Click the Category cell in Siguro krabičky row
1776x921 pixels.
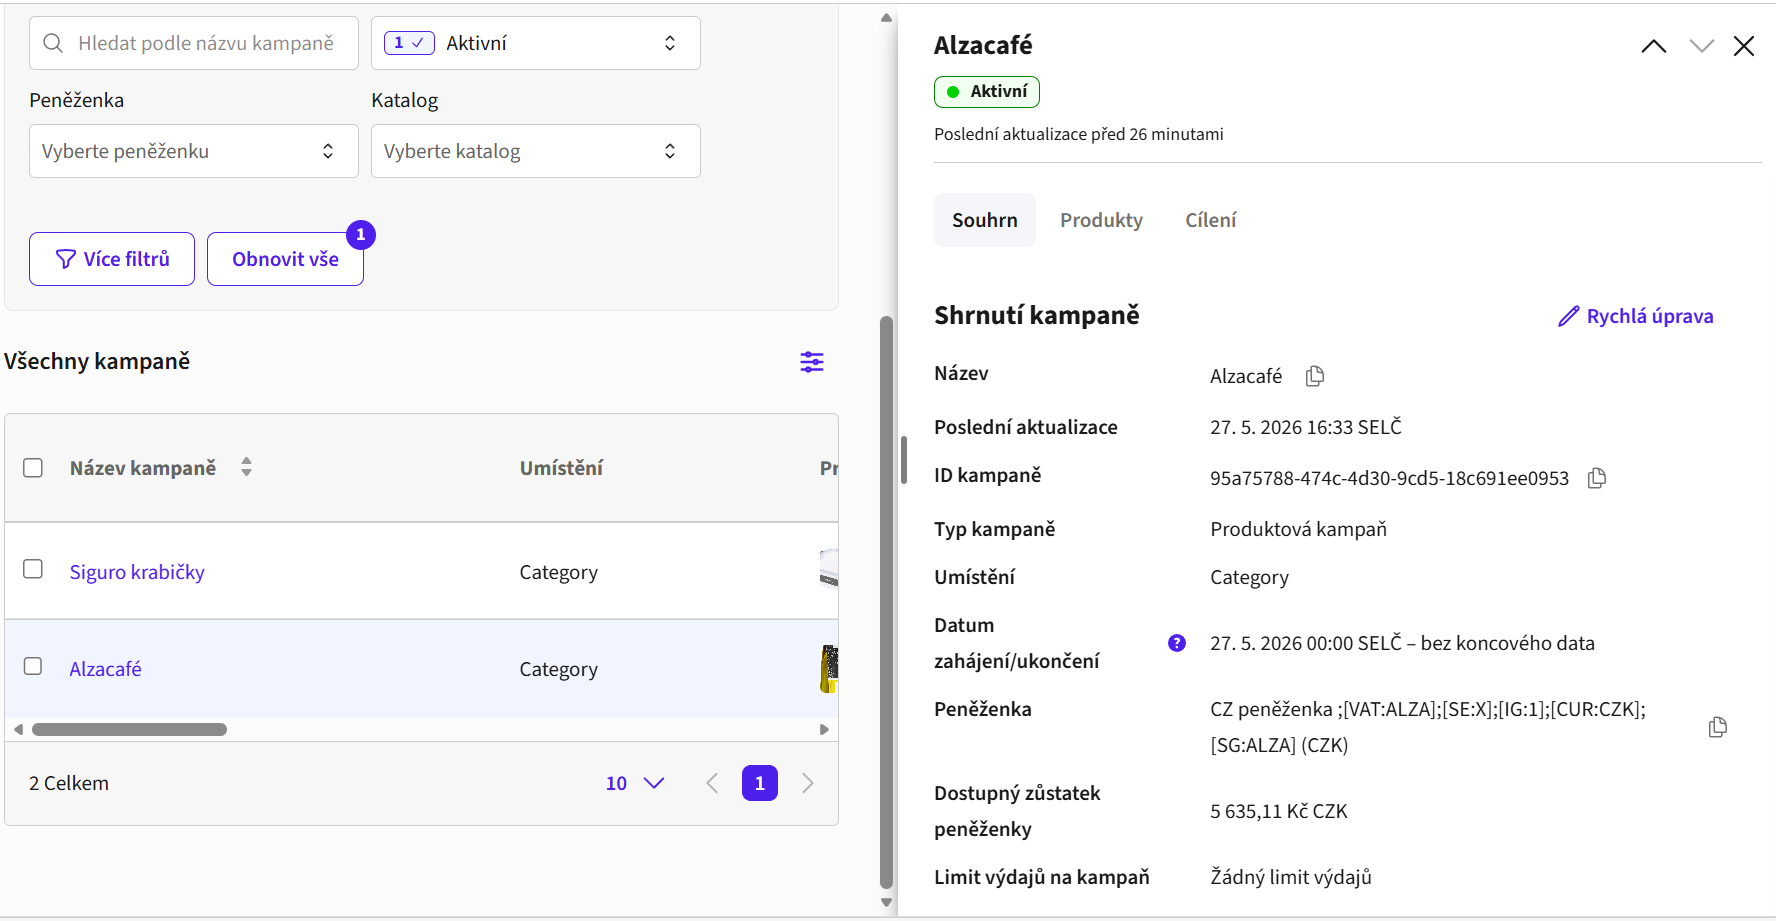click(558, 572)
